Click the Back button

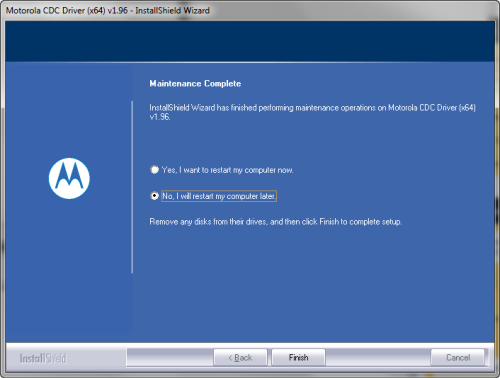click(240, 358)
